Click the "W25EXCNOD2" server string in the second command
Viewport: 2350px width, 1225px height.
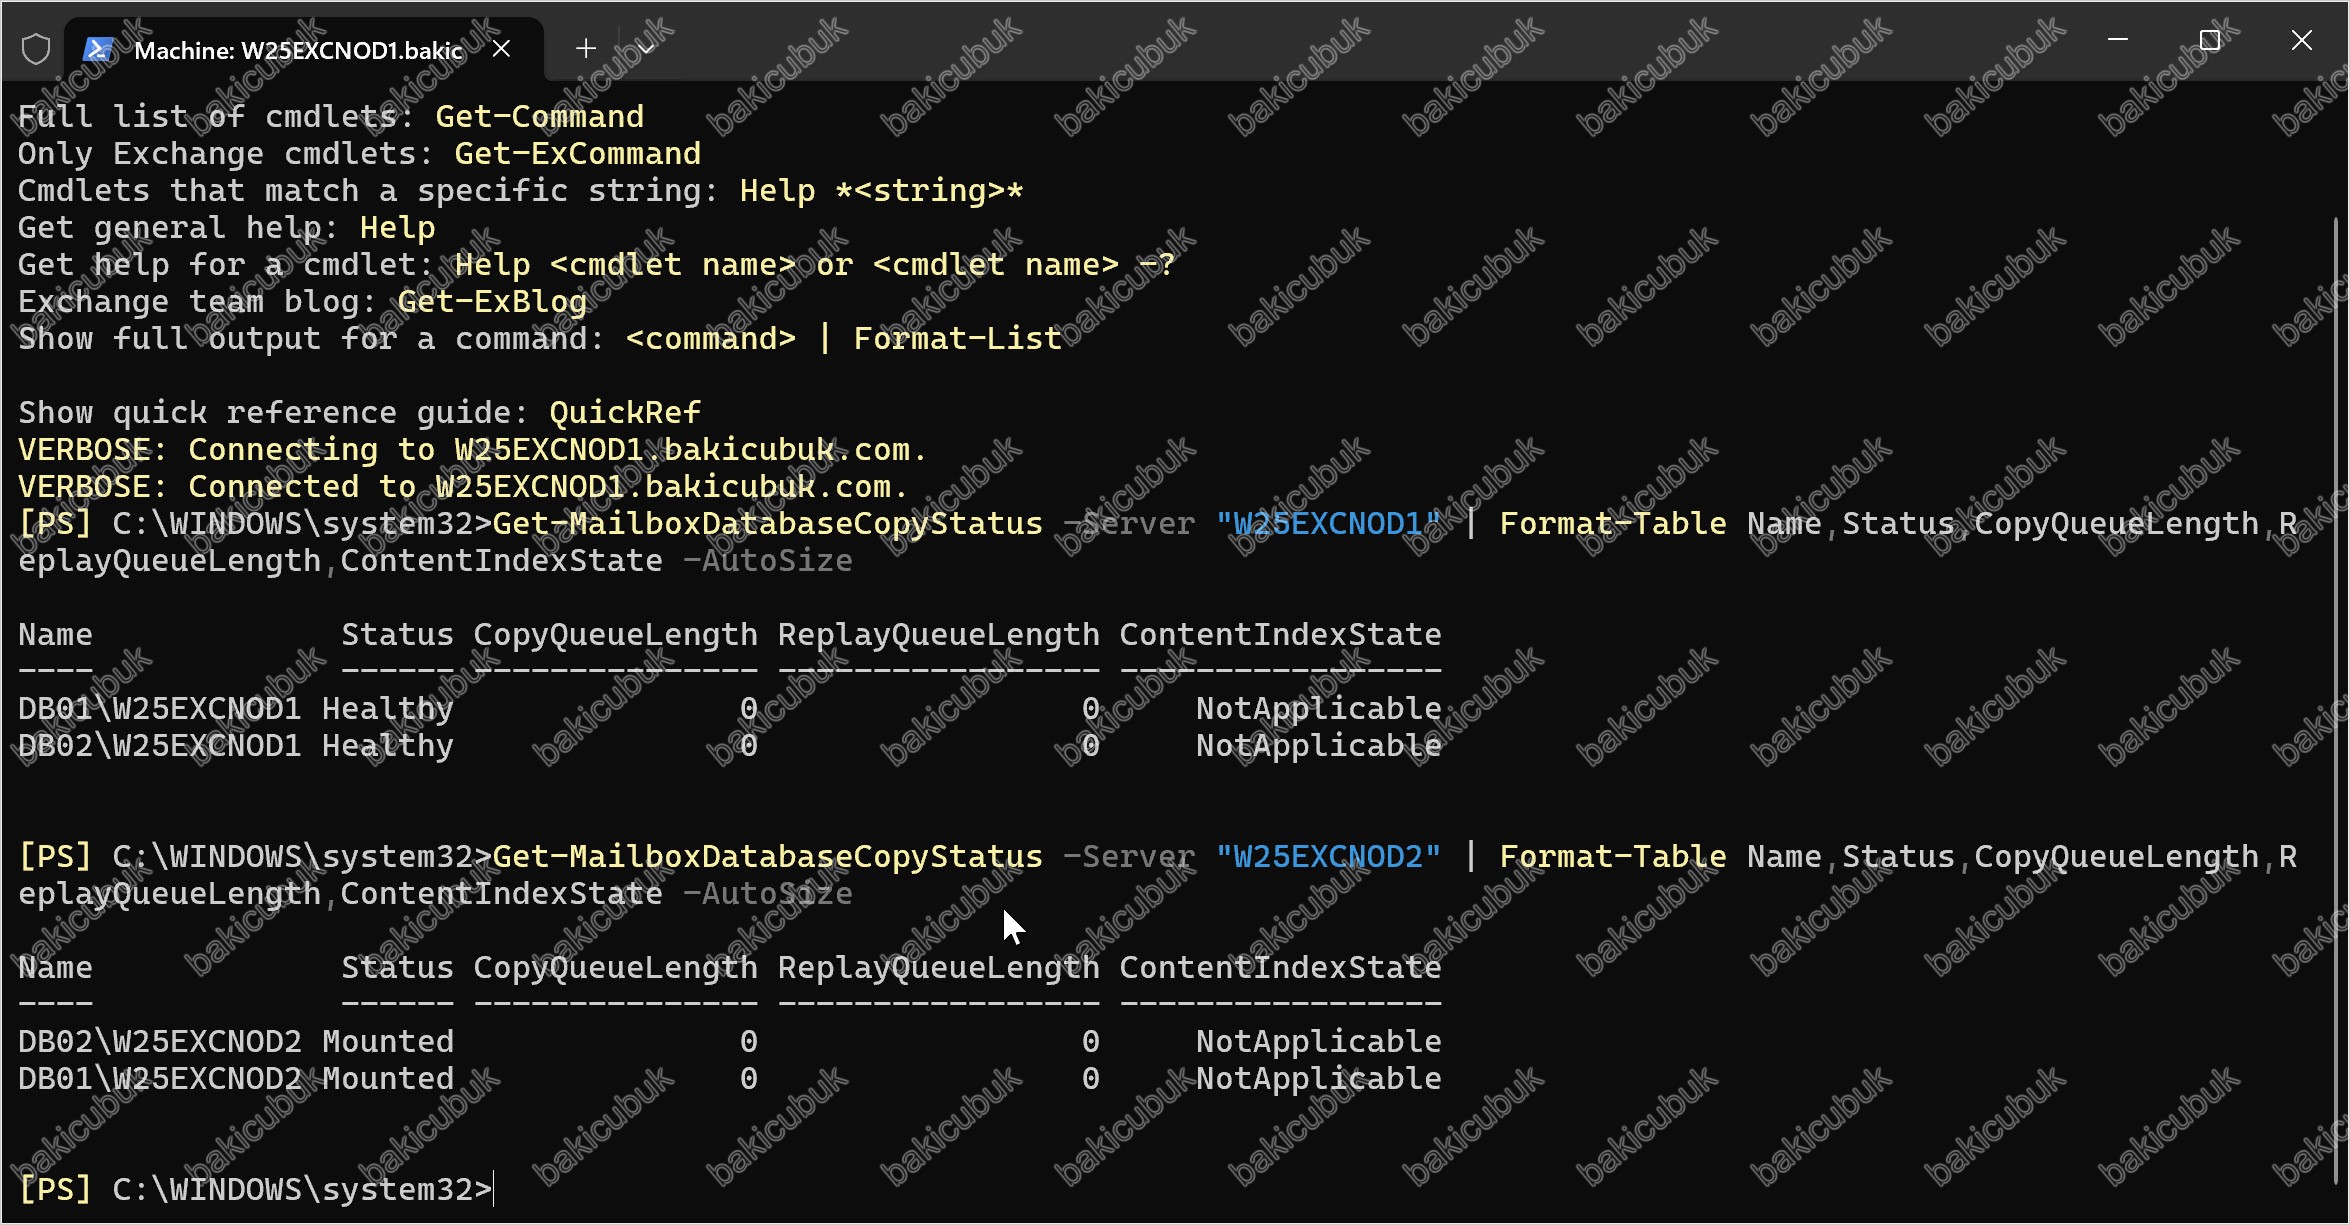1327,856
